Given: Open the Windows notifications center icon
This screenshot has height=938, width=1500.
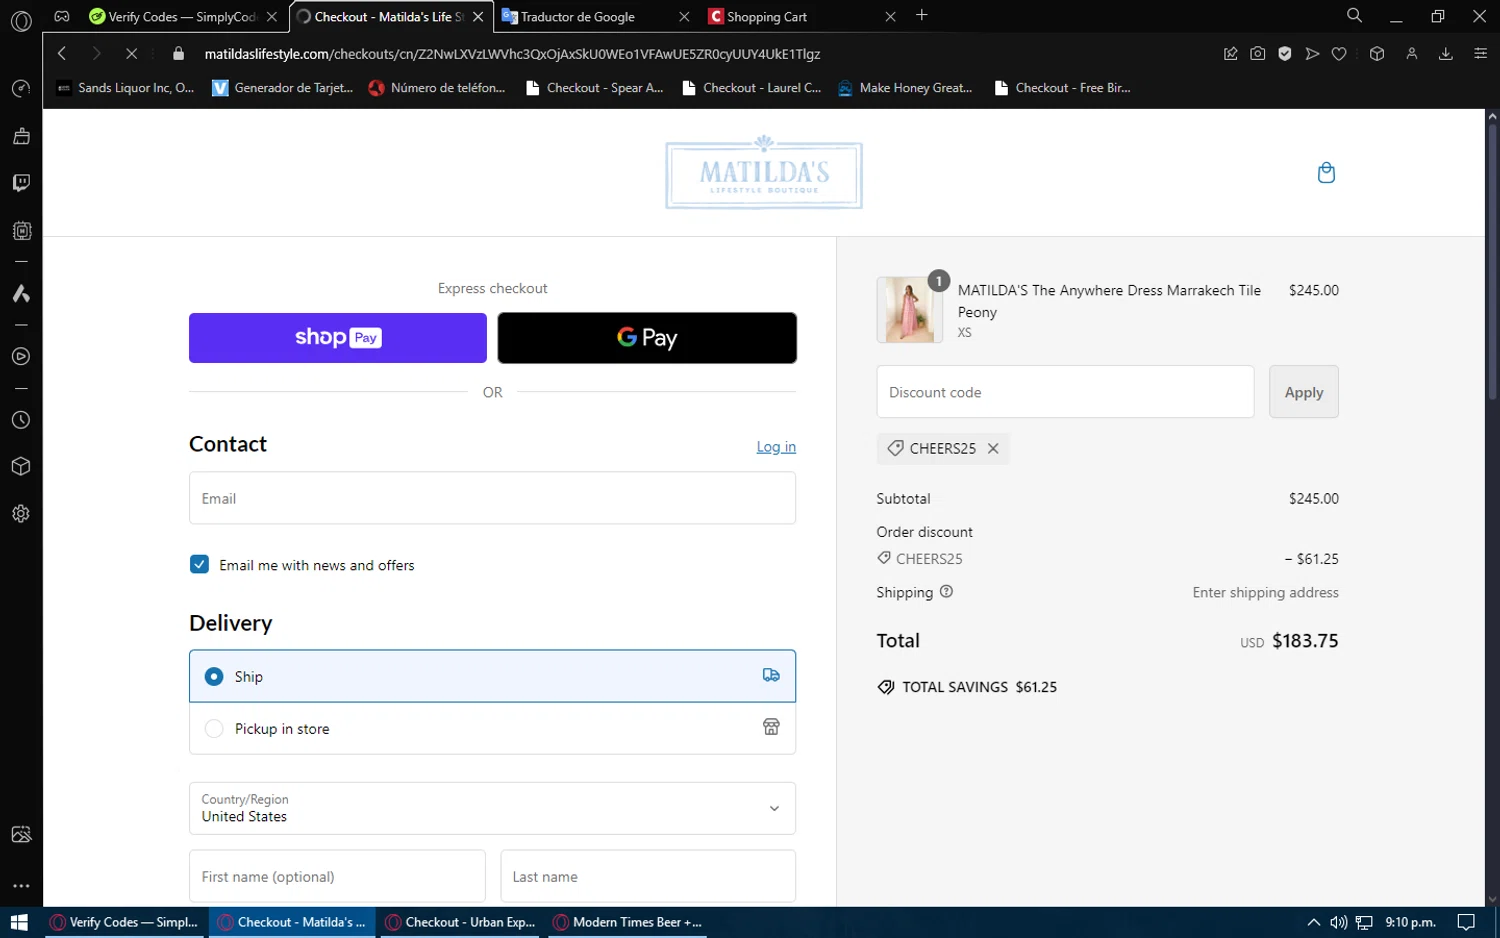Looking at the screenshot, I should (x=1466, y=922).
